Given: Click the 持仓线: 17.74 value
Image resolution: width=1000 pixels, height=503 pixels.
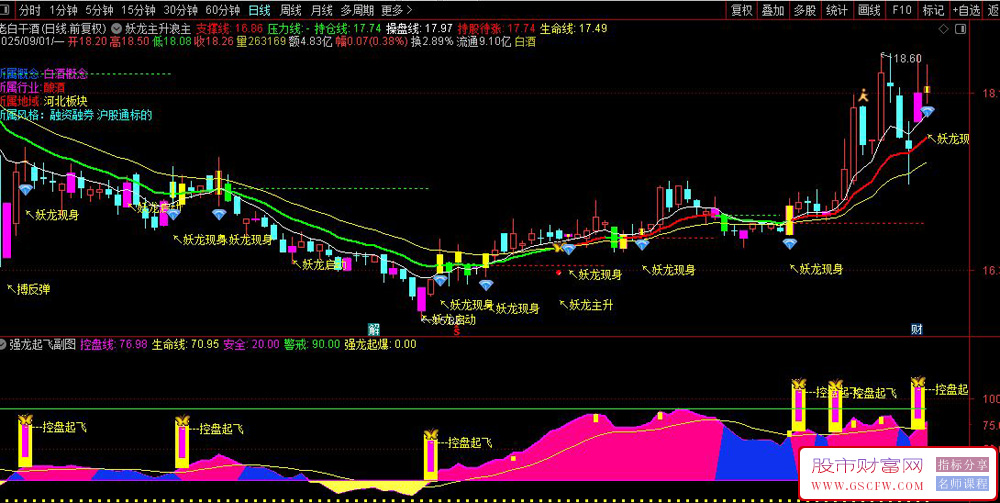Looking at the screenshot, I should pos(347,29).
